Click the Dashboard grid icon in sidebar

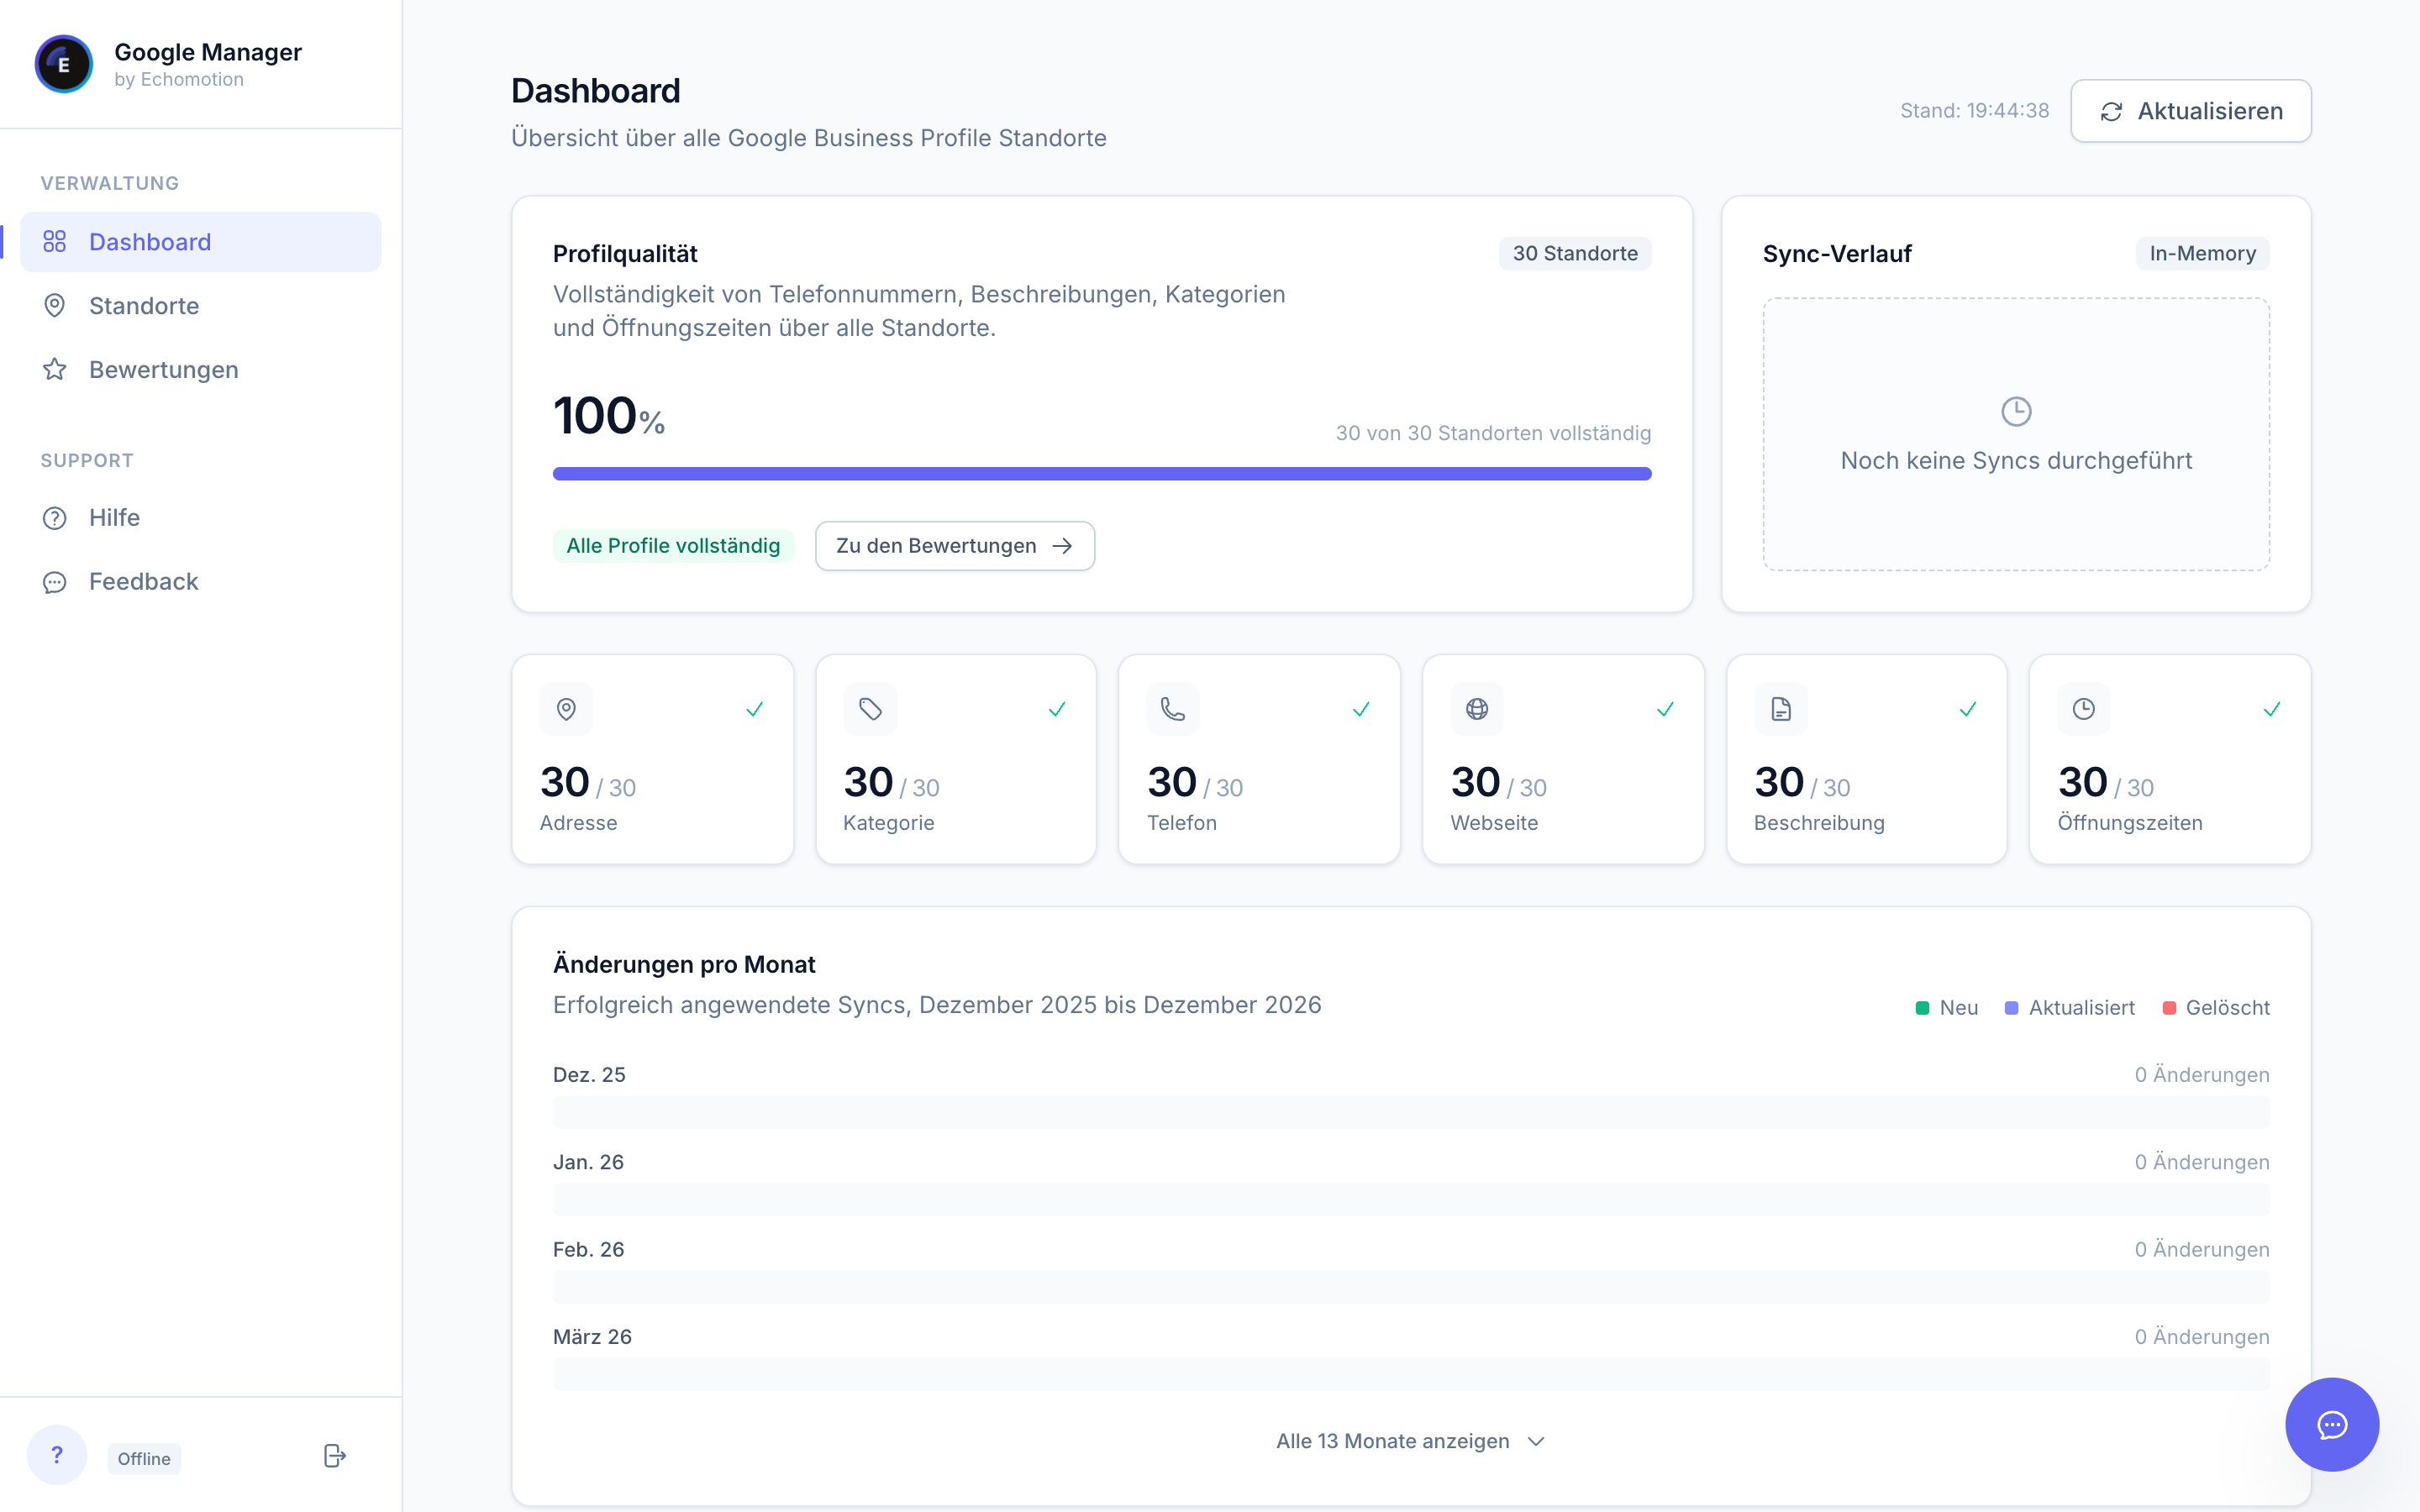click(x=55, y=242)
